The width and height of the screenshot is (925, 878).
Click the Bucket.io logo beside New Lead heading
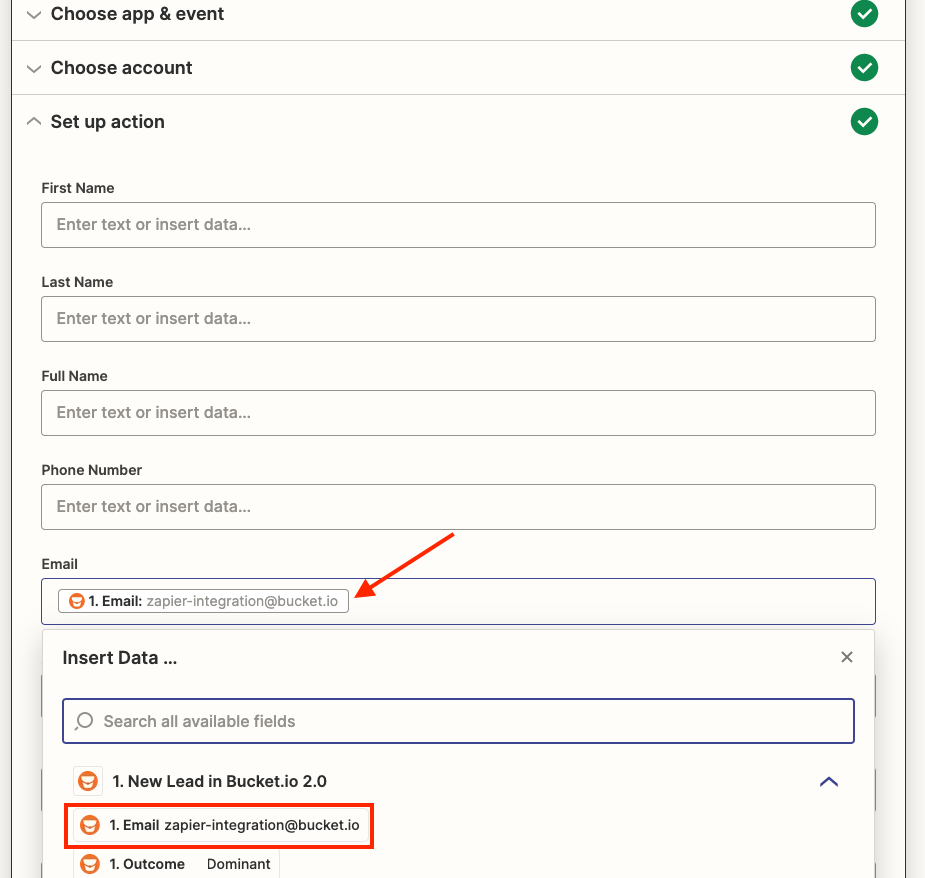point(88,781)
